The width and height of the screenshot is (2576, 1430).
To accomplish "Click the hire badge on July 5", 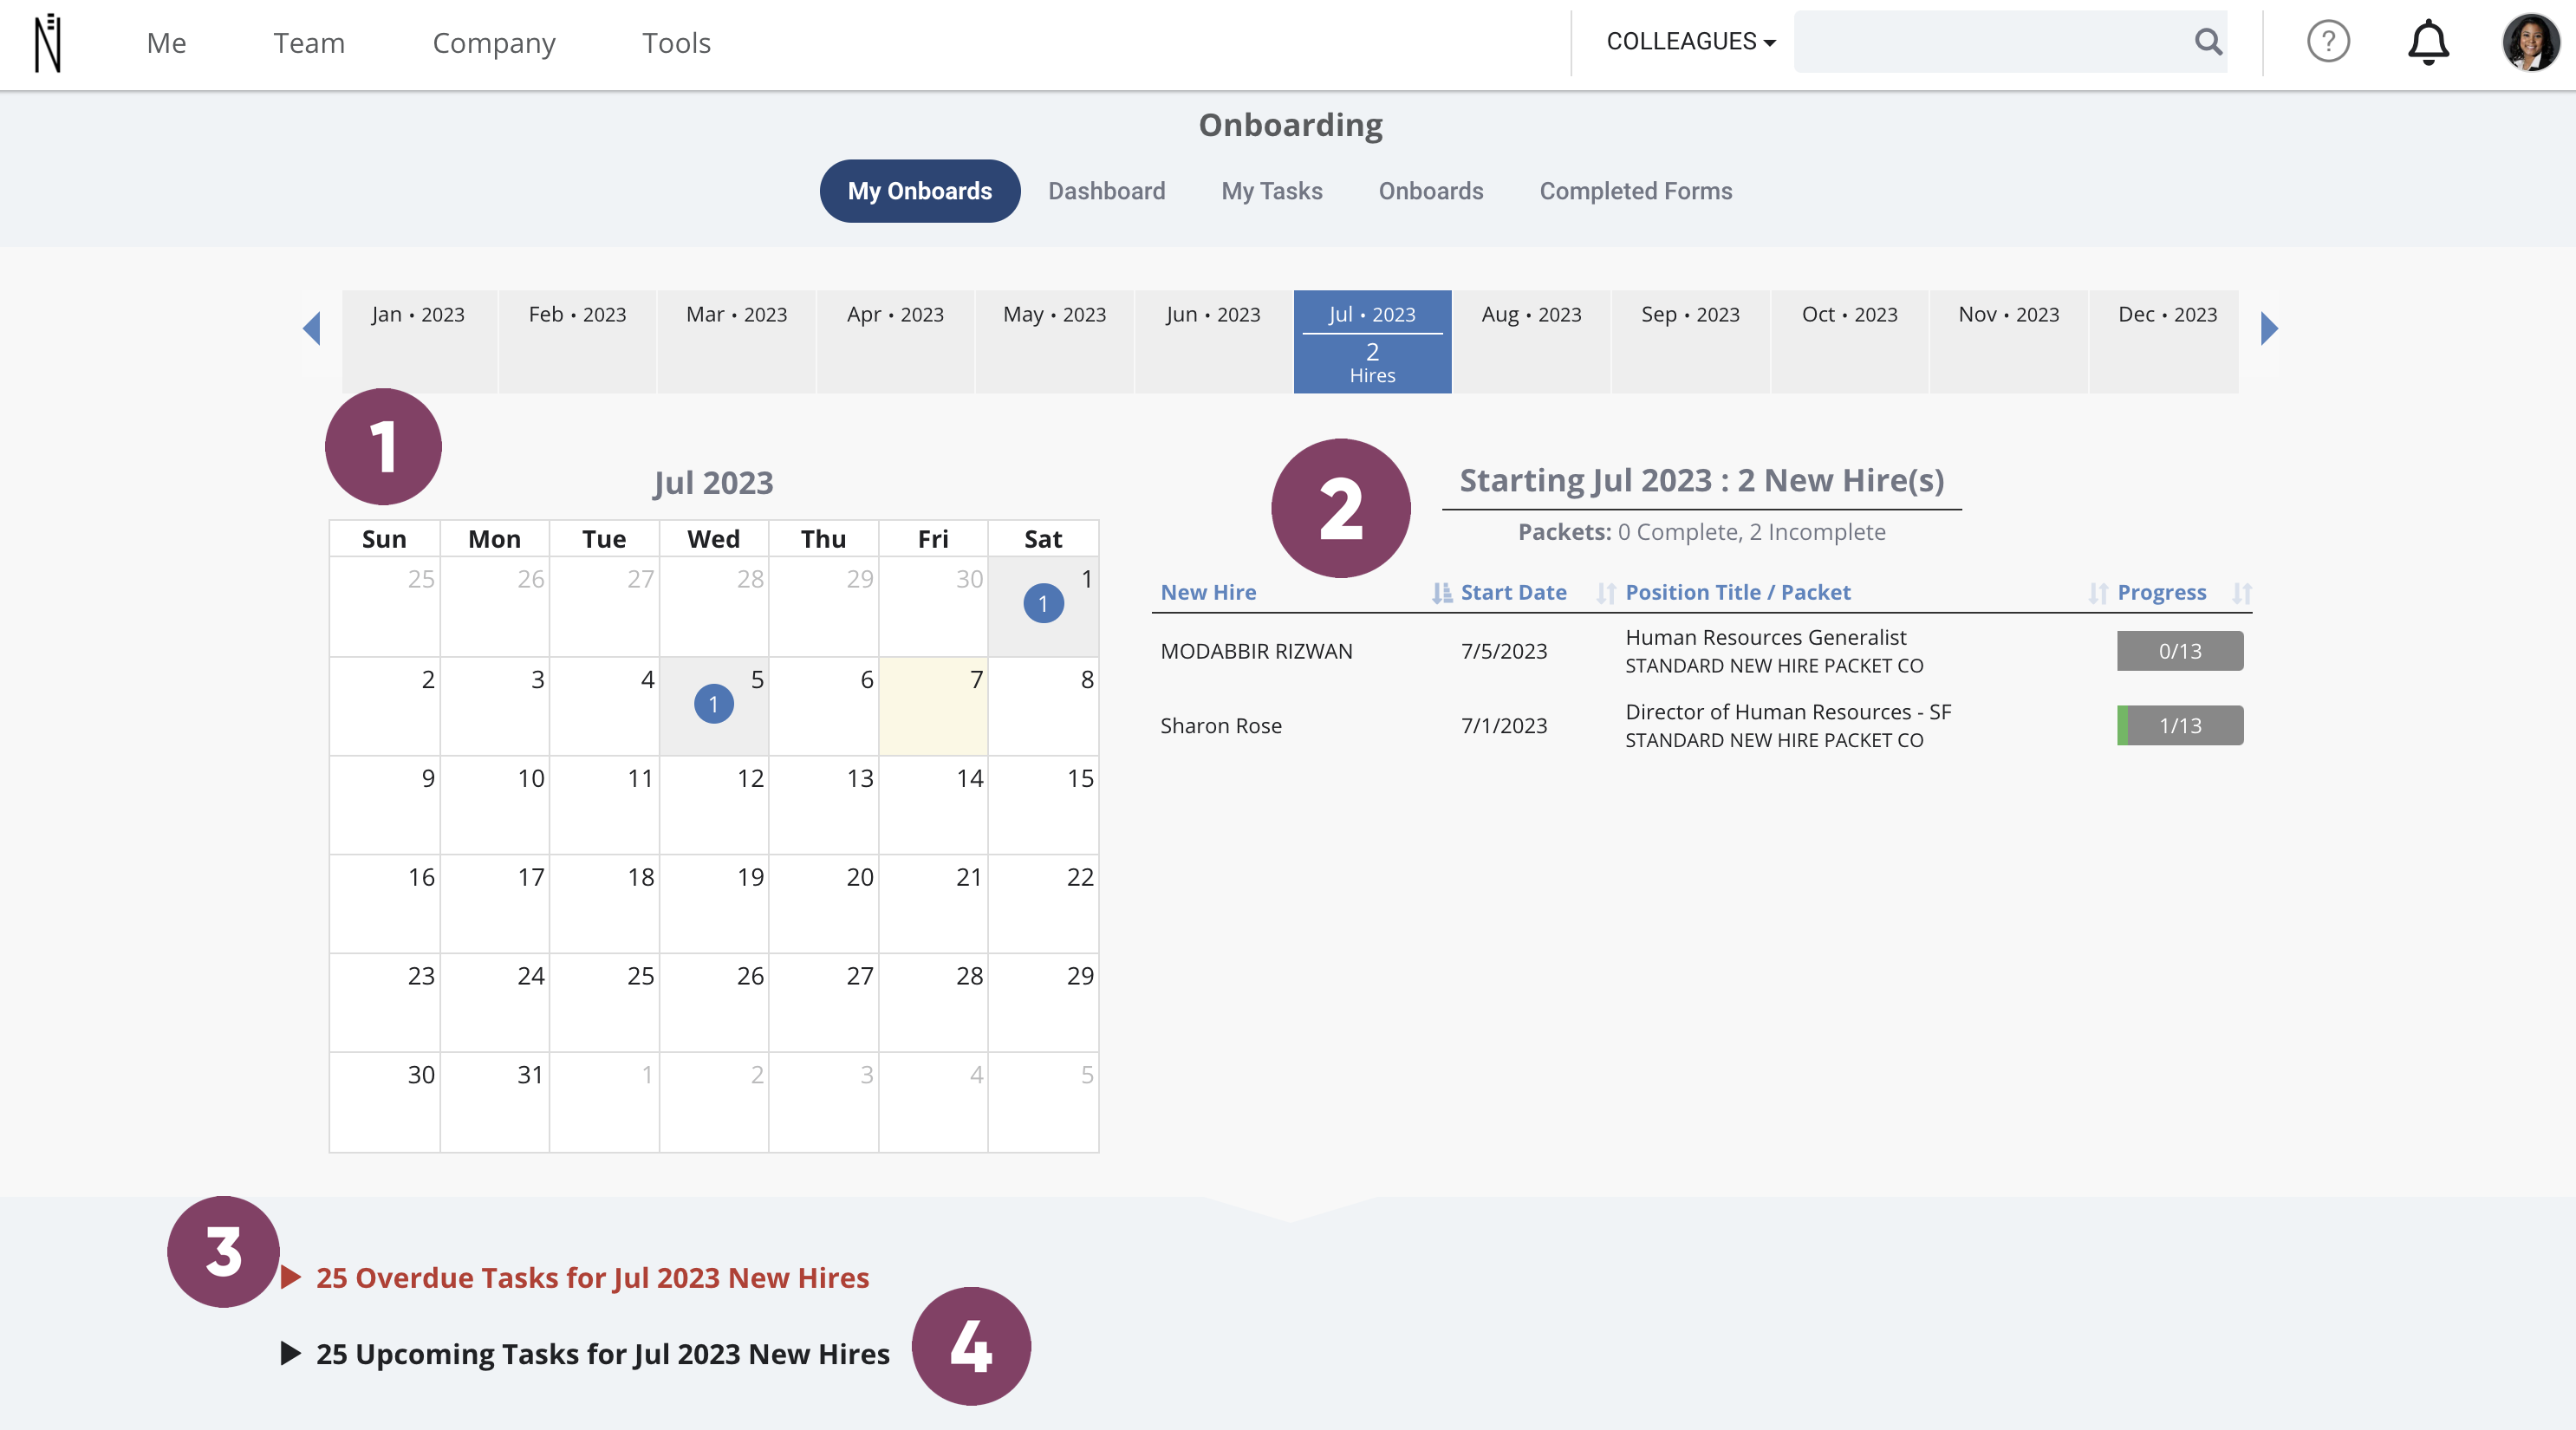I will (x=713, y=704).
